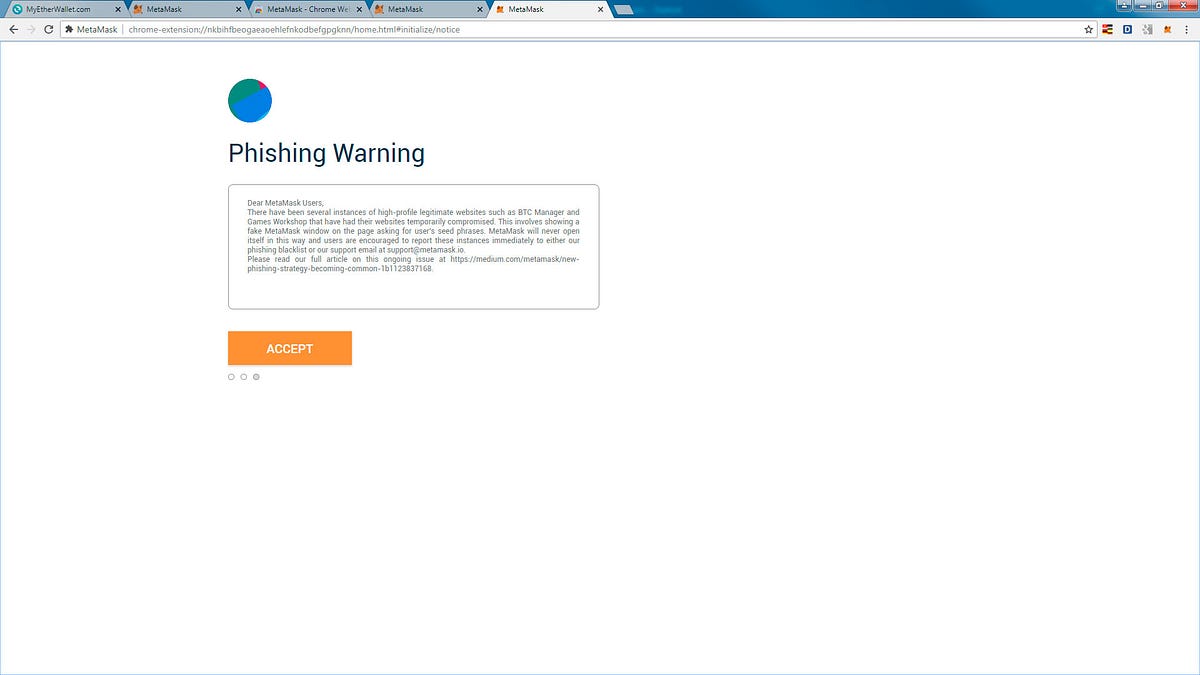Click the gray extension icon beside the blue D

[x=1147, y=30]
